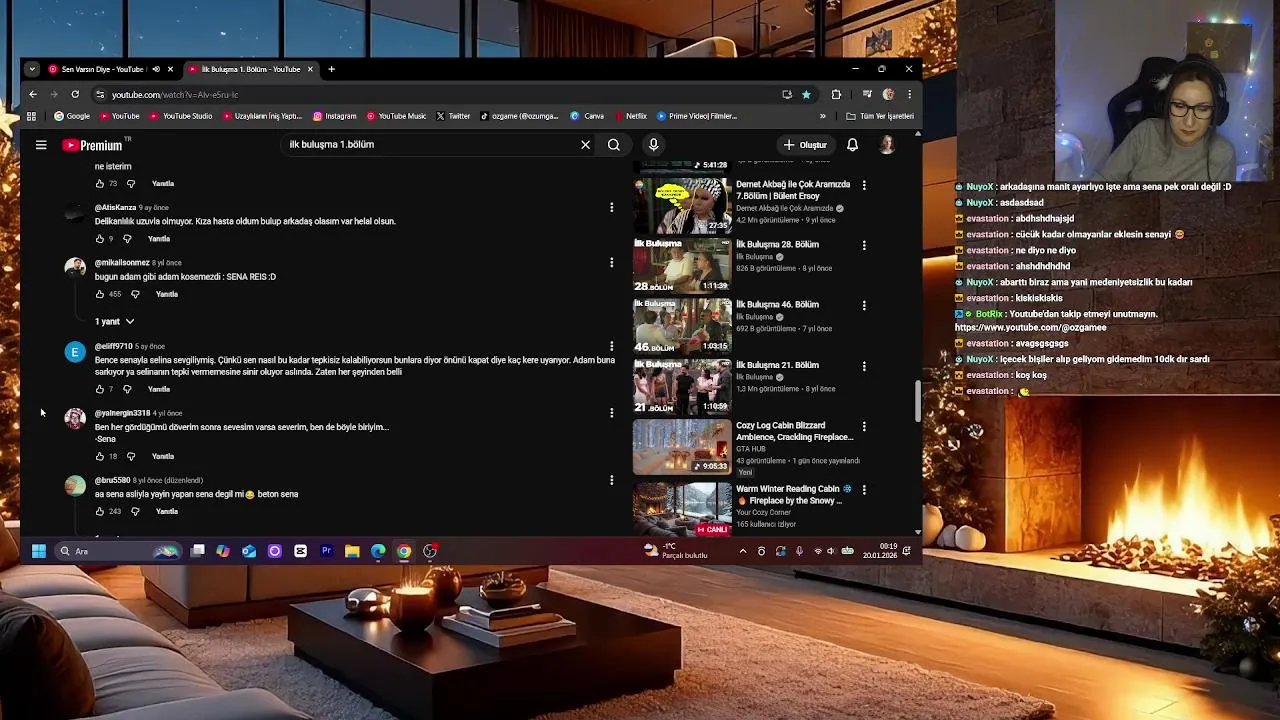The image size is (1280, 720).
Task: Clear the YouTube search box text
Action: pos(585,145)
